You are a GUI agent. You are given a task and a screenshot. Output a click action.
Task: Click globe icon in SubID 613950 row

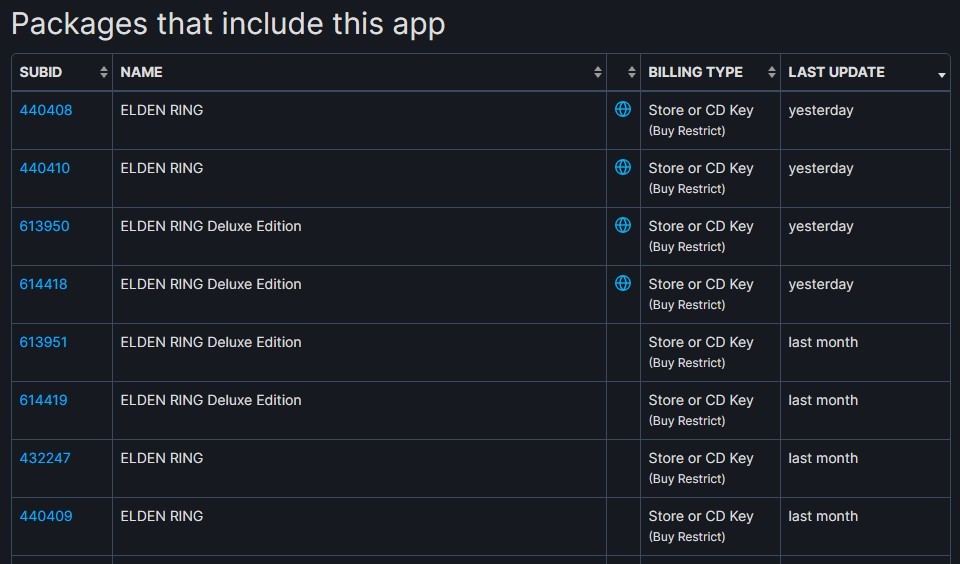(623, 225)
